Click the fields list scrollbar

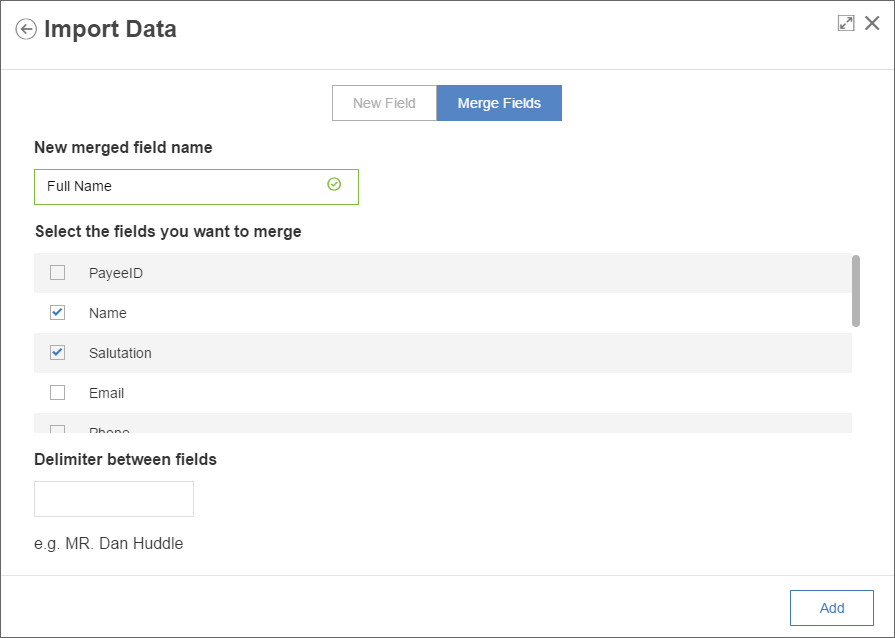[856, 291]
